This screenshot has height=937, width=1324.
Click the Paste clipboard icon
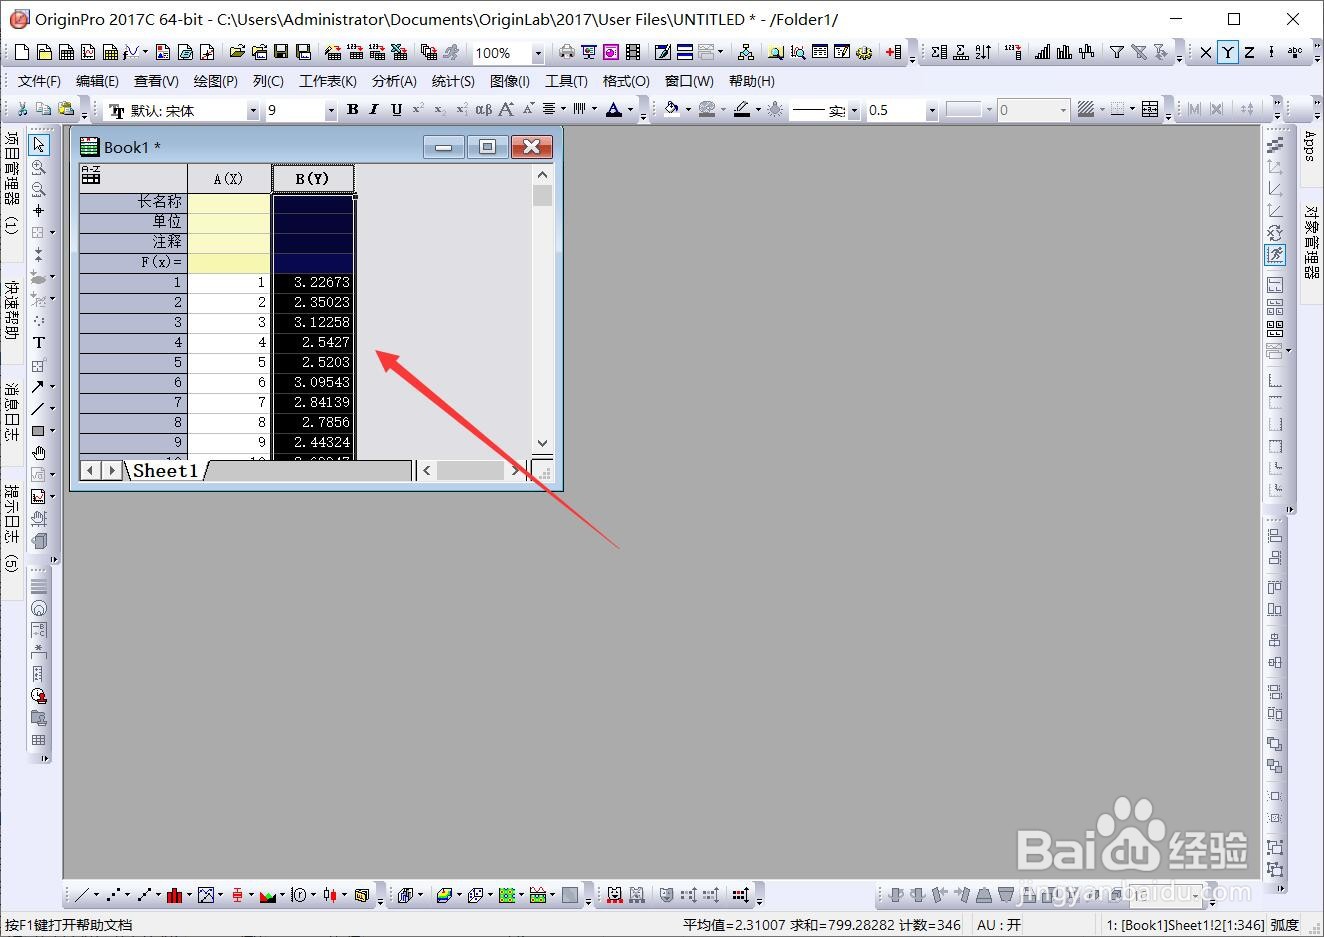tap(66, 110)
